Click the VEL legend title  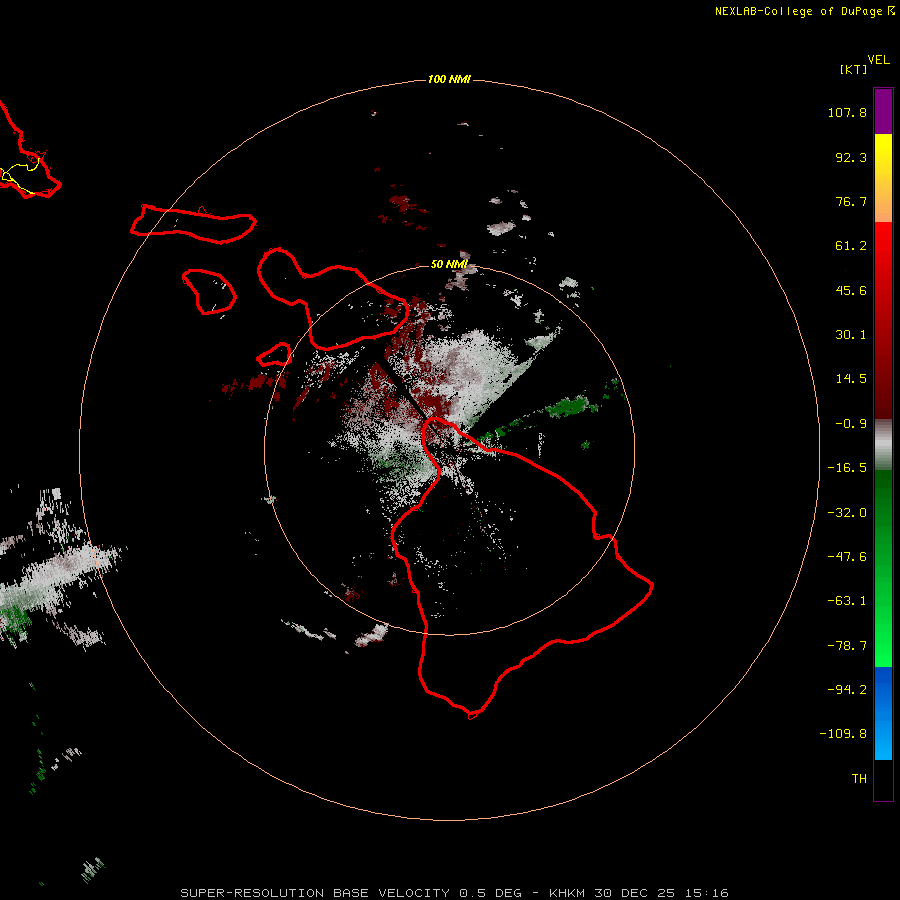click(x=878, y=60)
